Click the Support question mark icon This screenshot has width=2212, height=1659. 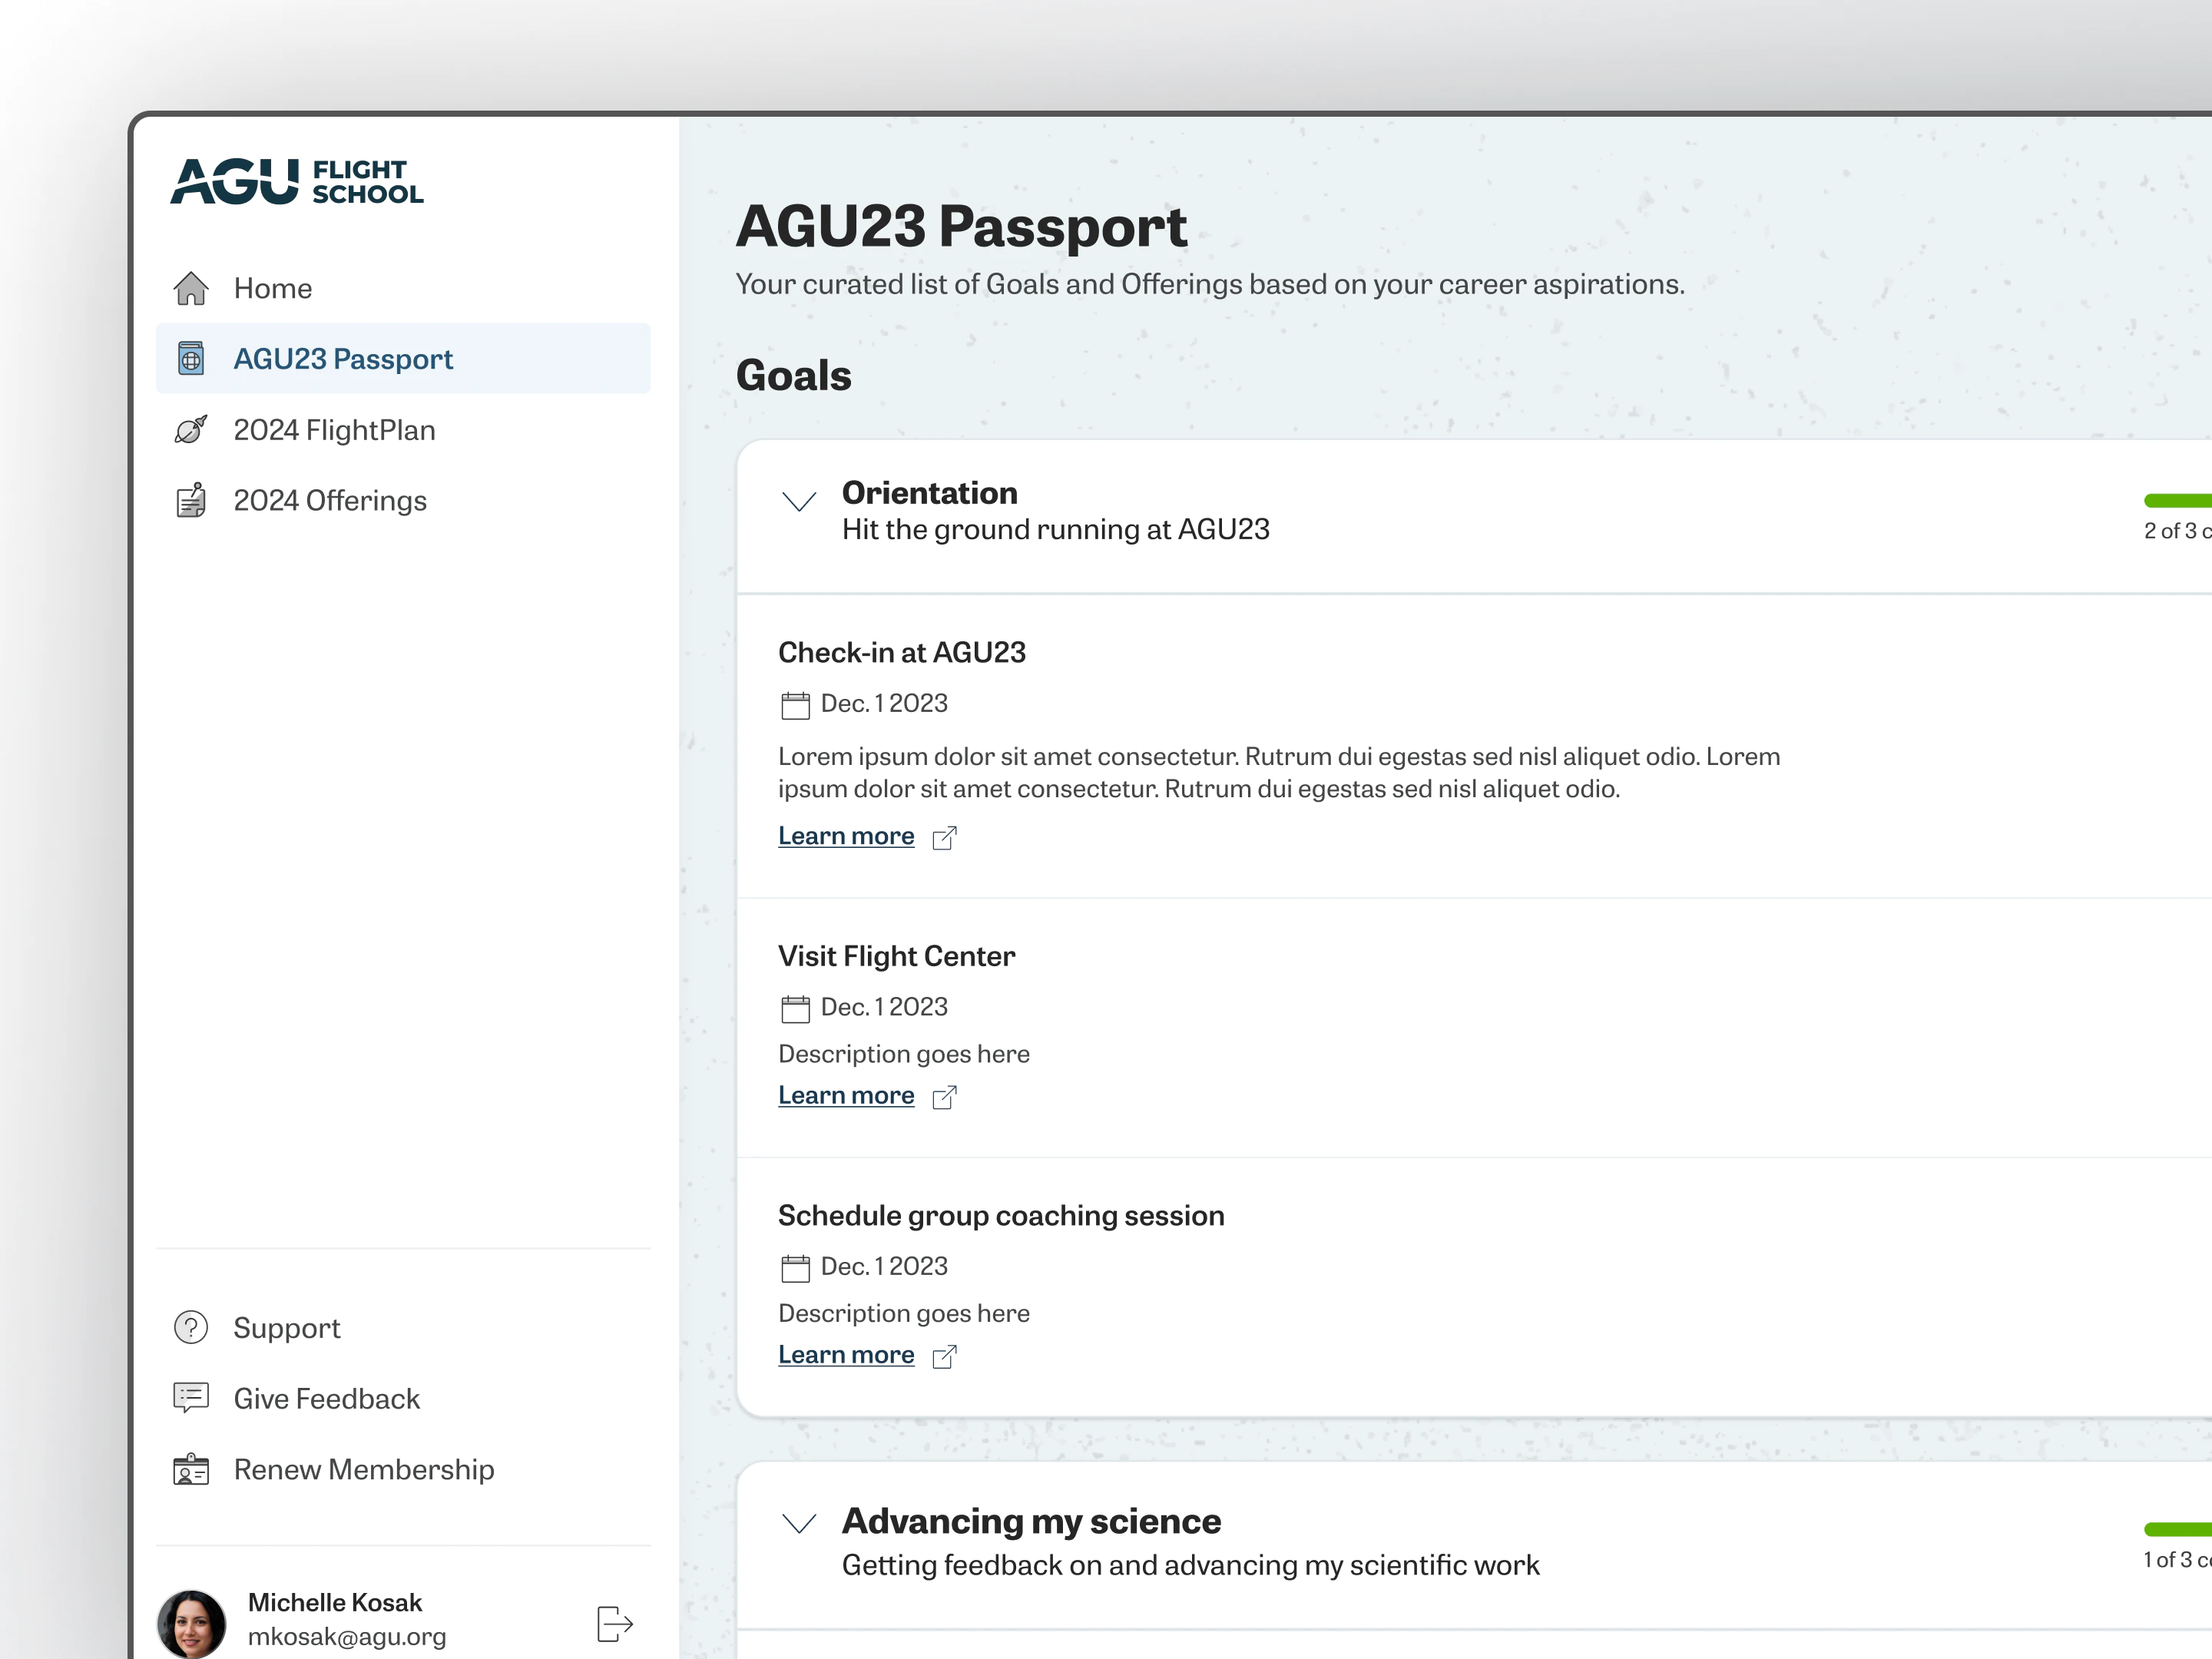click(x=191, y=1327)
